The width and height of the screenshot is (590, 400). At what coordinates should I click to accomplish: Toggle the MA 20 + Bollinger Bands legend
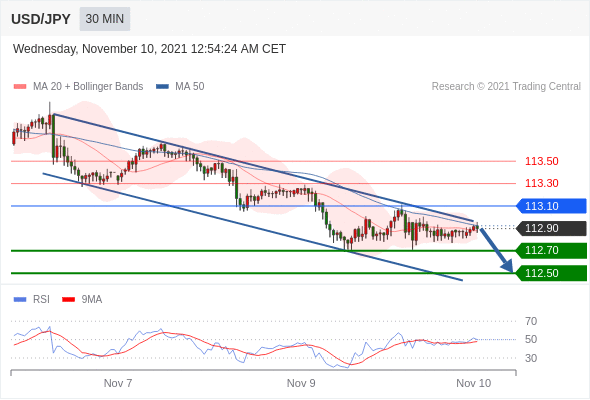pos(78,87)
